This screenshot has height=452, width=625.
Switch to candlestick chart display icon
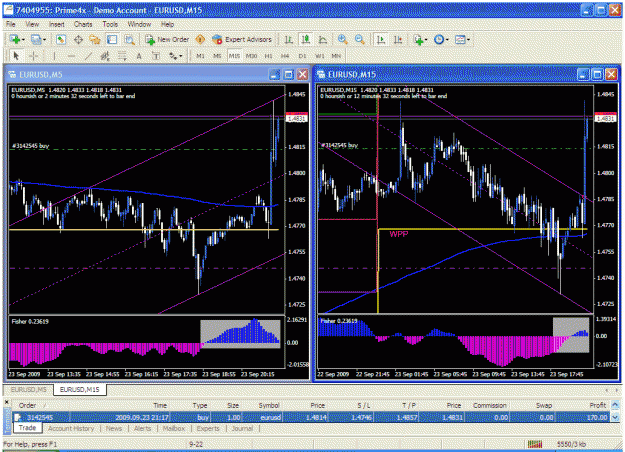coord(306,39)
